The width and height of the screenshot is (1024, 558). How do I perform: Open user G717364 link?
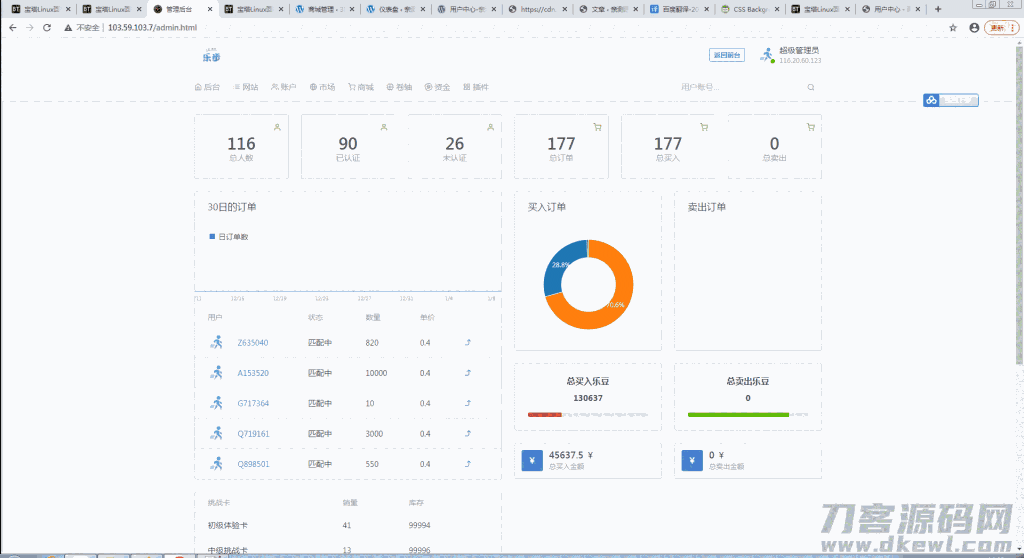[253, 403]
